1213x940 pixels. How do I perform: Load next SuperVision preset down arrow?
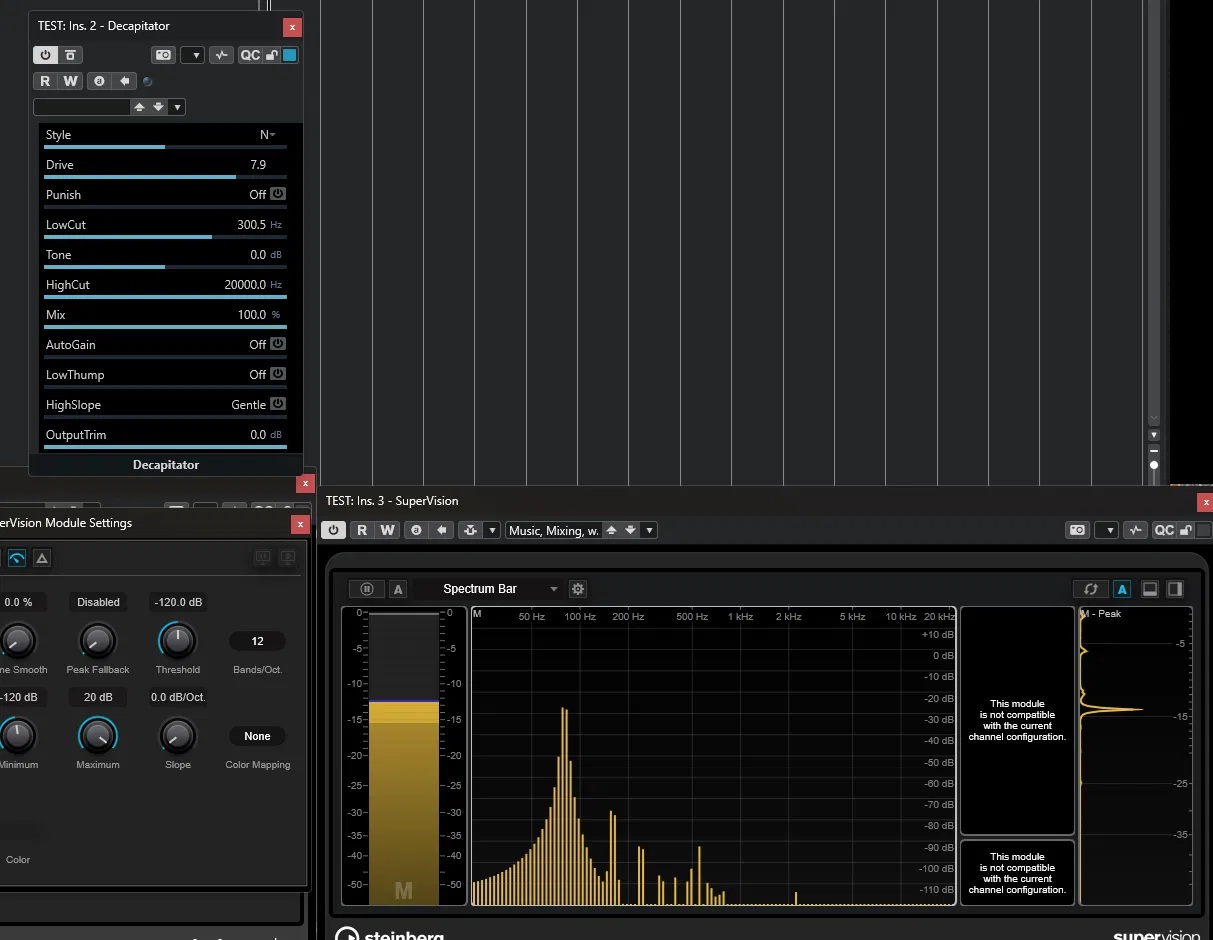pyautogui.click(x=630, y=530)
